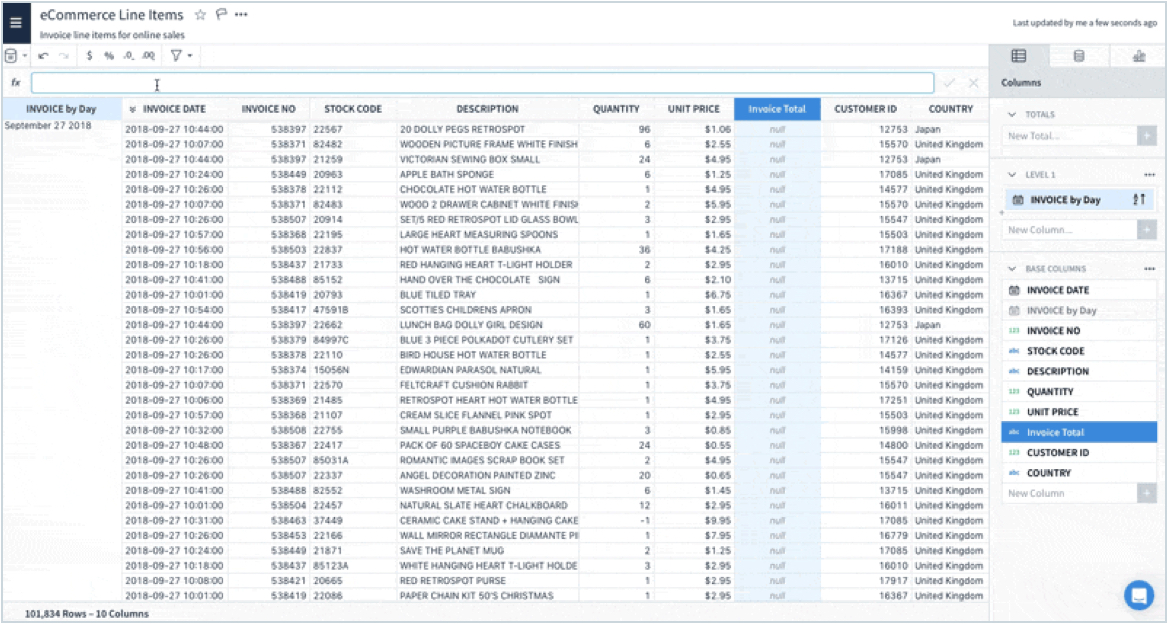
Task: Click into the formula bar input
Action: click(482, 83)
